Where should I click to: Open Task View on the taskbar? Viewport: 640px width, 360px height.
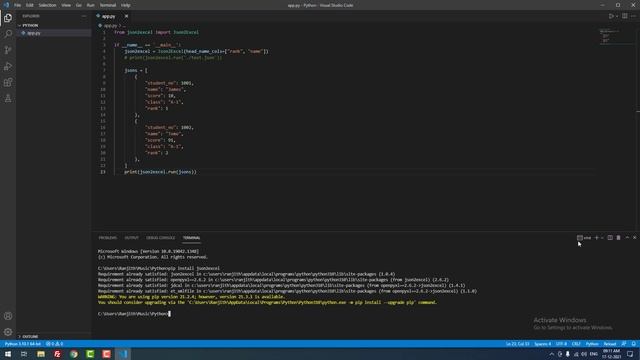pyautogui.click(x=24, y=354)
